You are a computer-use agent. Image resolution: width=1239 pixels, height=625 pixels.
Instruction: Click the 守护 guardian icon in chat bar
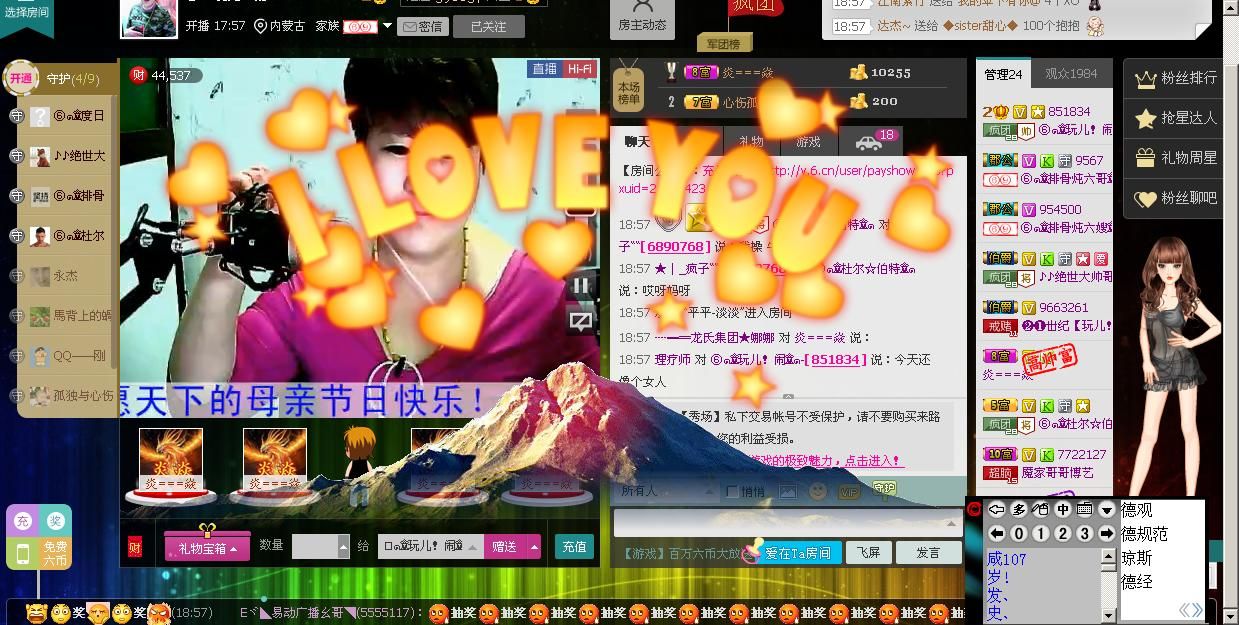coord(884,490)
